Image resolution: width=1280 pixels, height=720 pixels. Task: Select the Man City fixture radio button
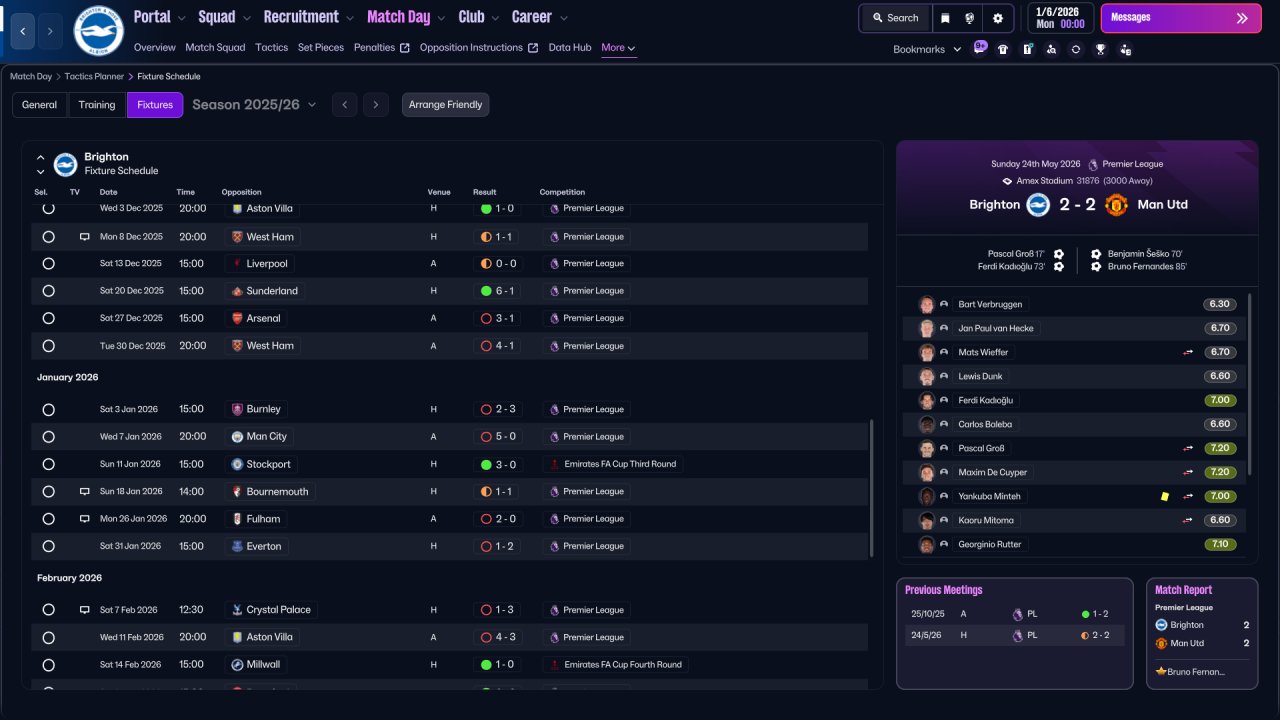coord(48,437)
